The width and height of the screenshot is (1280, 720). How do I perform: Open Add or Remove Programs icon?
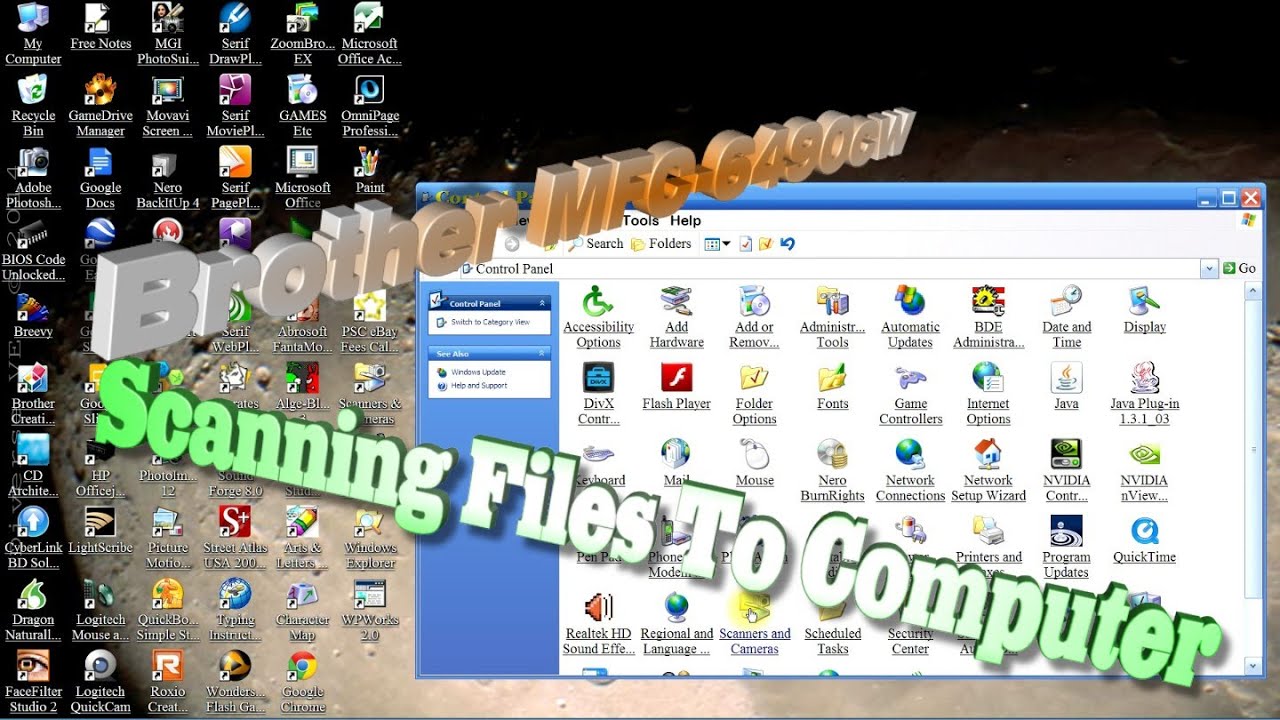coord(754,317)
